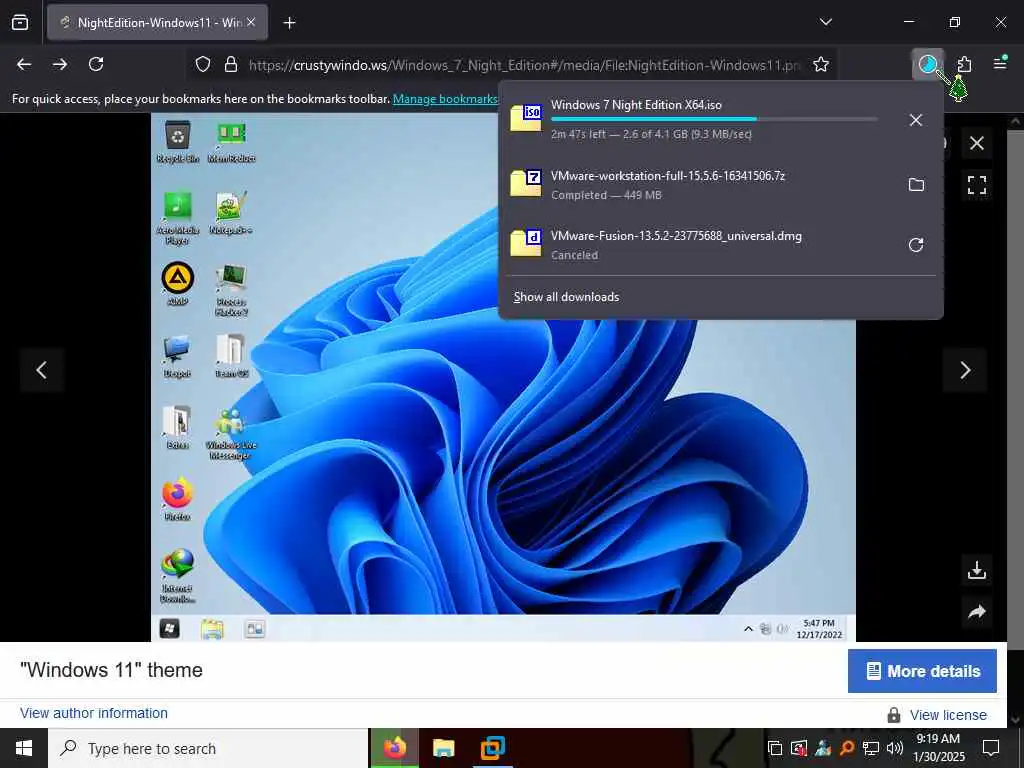The height and width of the screenshot is (768, 1024).
Task: Open folder containing VMware-workstation download
Action: tap(916, 185)
